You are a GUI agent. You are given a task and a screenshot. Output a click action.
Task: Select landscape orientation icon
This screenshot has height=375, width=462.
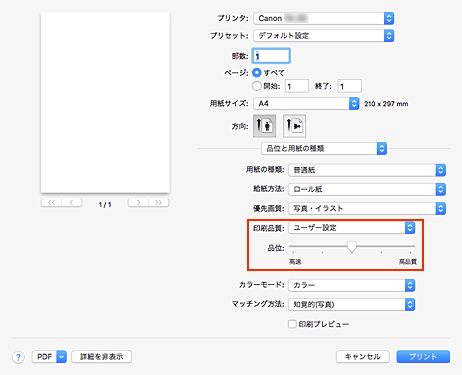[x=294, y=126]
